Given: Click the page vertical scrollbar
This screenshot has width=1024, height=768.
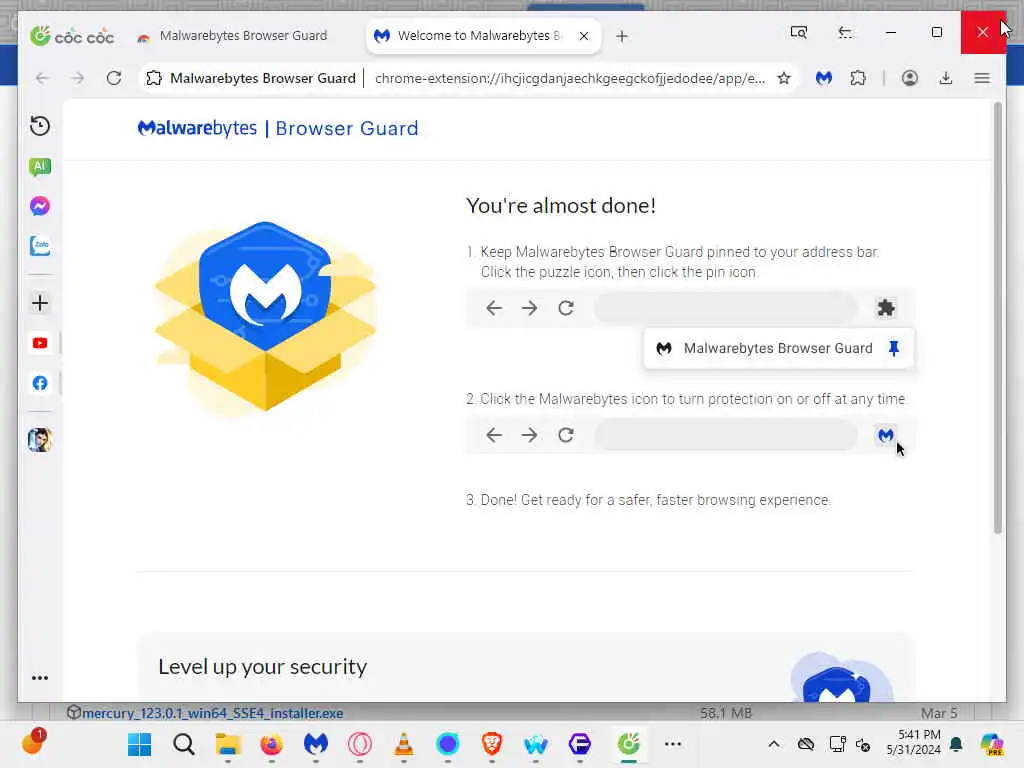Looking at the screenshot, I should point(997,318).
